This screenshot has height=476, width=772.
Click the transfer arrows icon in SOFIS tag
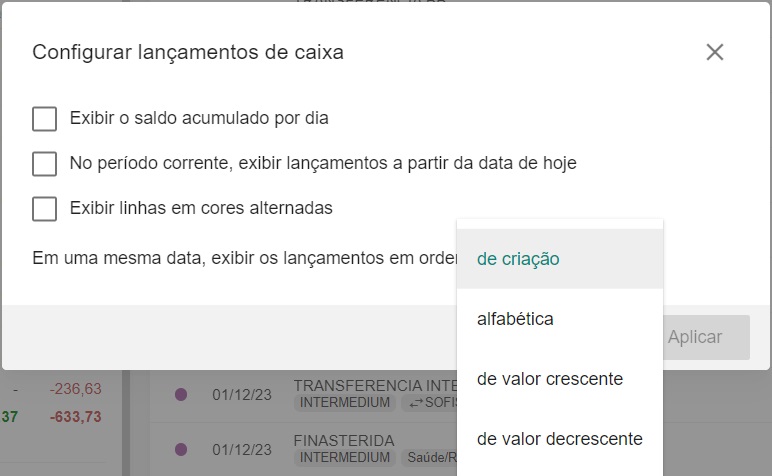[x=413, y=404]
